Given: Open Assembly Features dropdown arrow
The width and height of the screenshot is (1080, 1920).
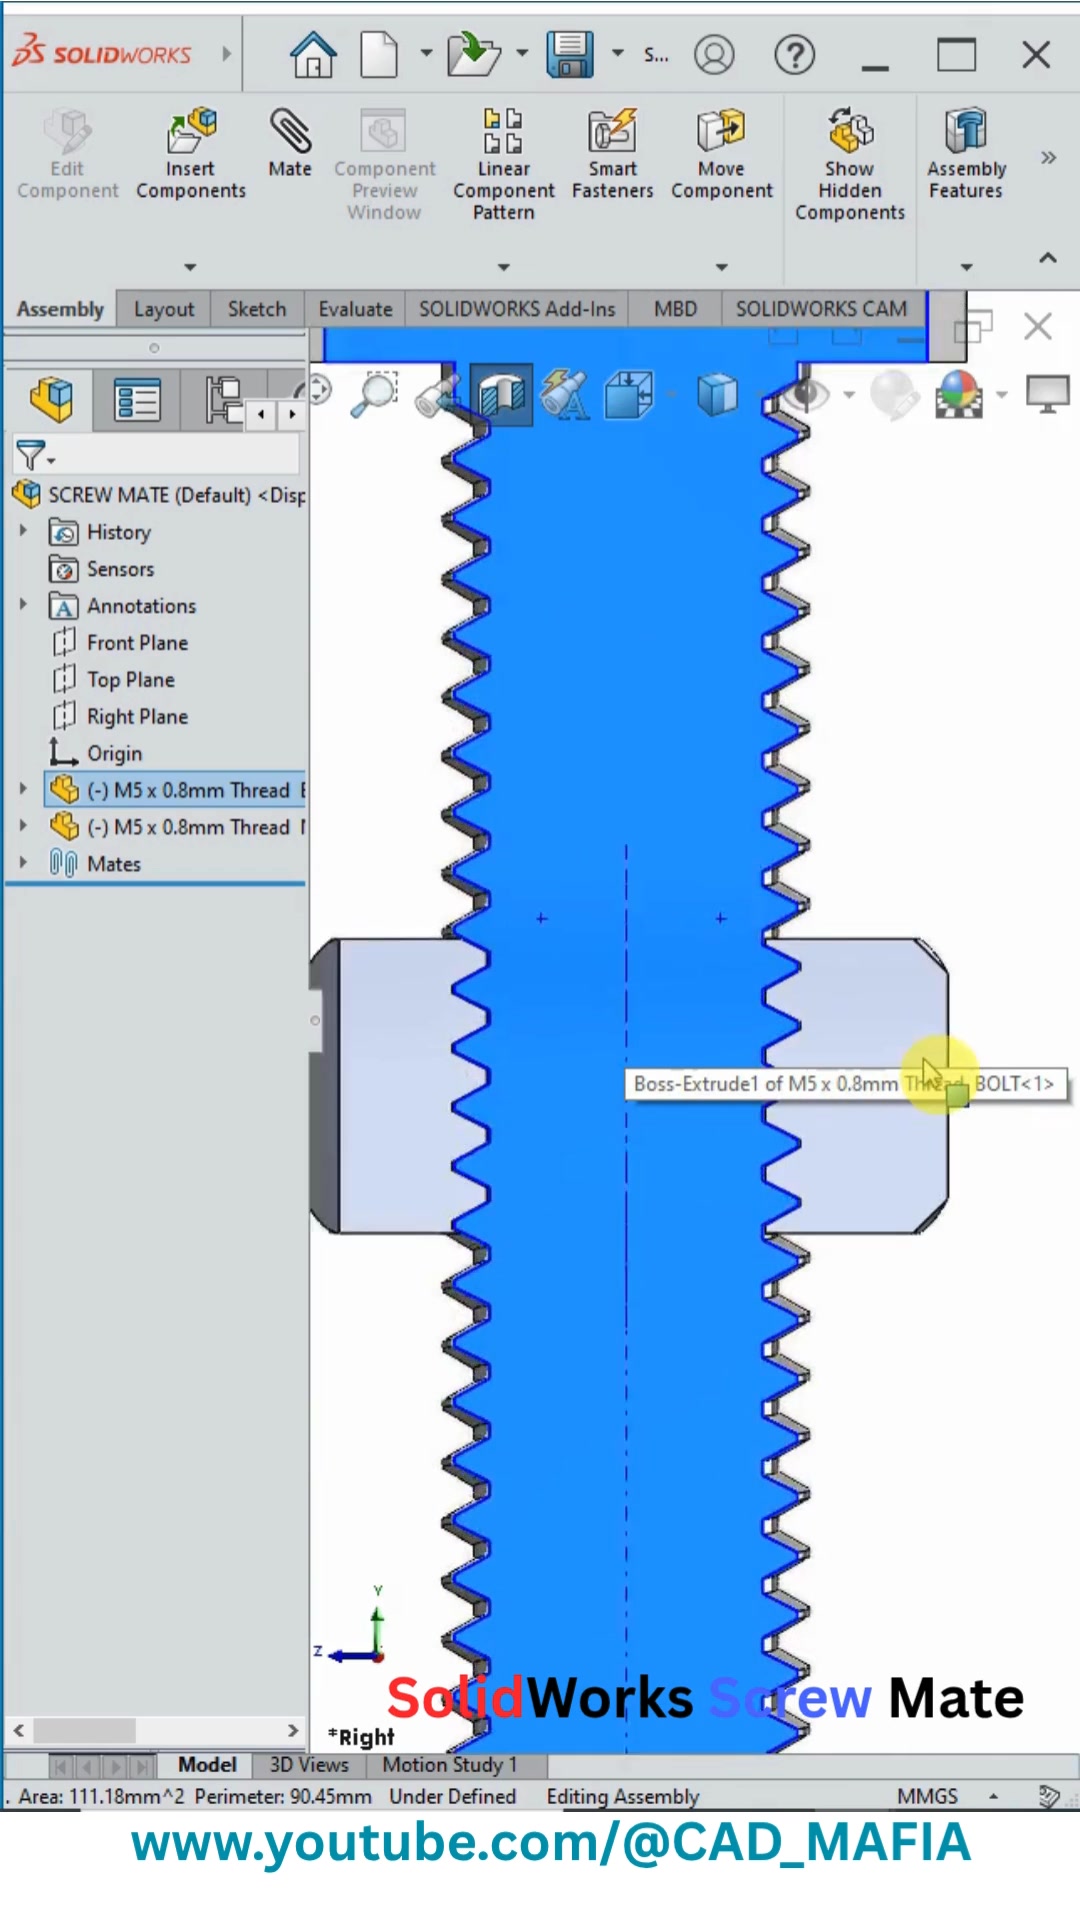Looking at the screenshot, I should click(966, 267).
